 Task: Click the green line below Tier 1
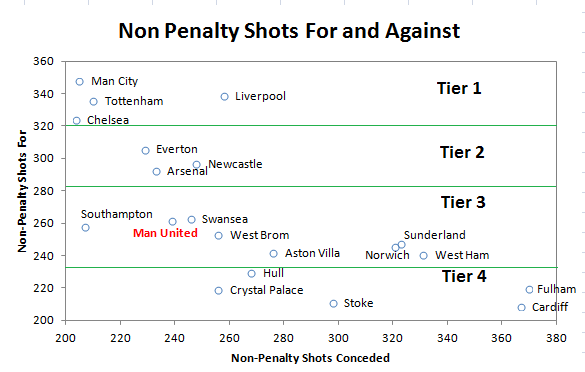point(311,126)
